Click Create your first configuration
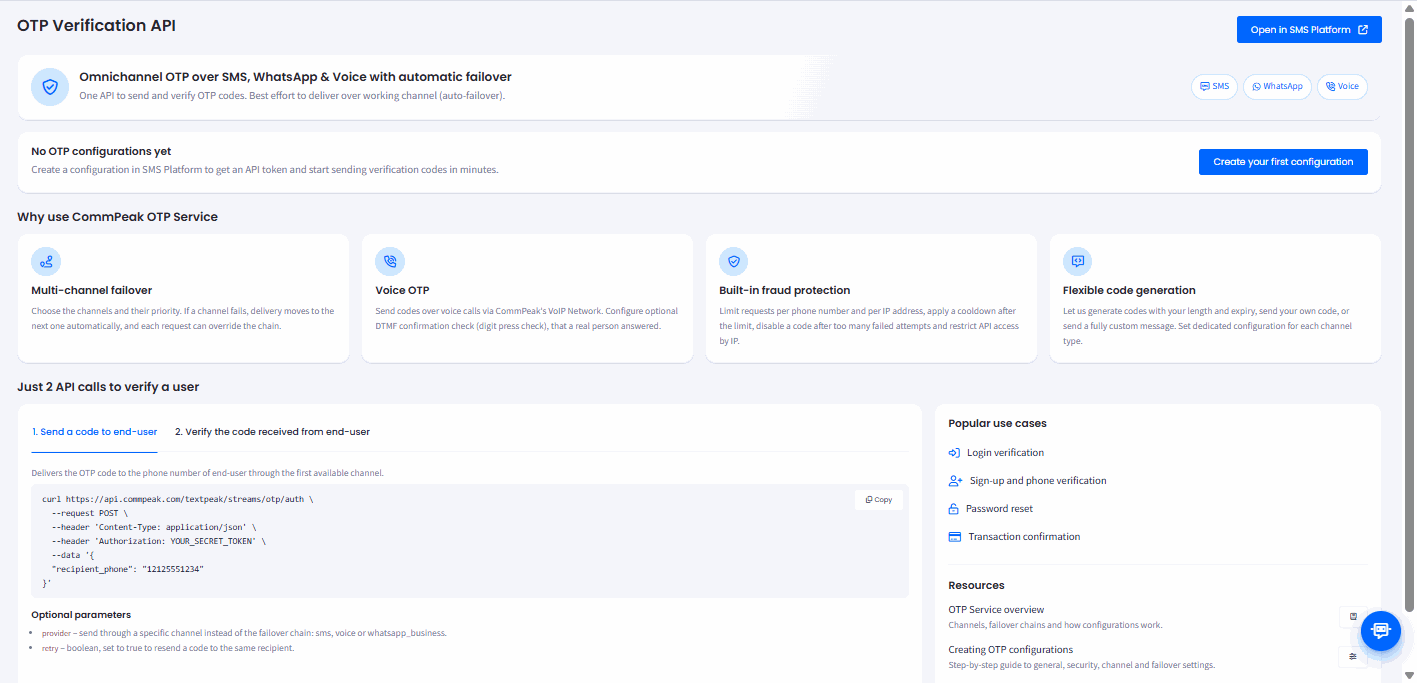The height and width of the screenshot is (683, 1417). [1283, 162]
